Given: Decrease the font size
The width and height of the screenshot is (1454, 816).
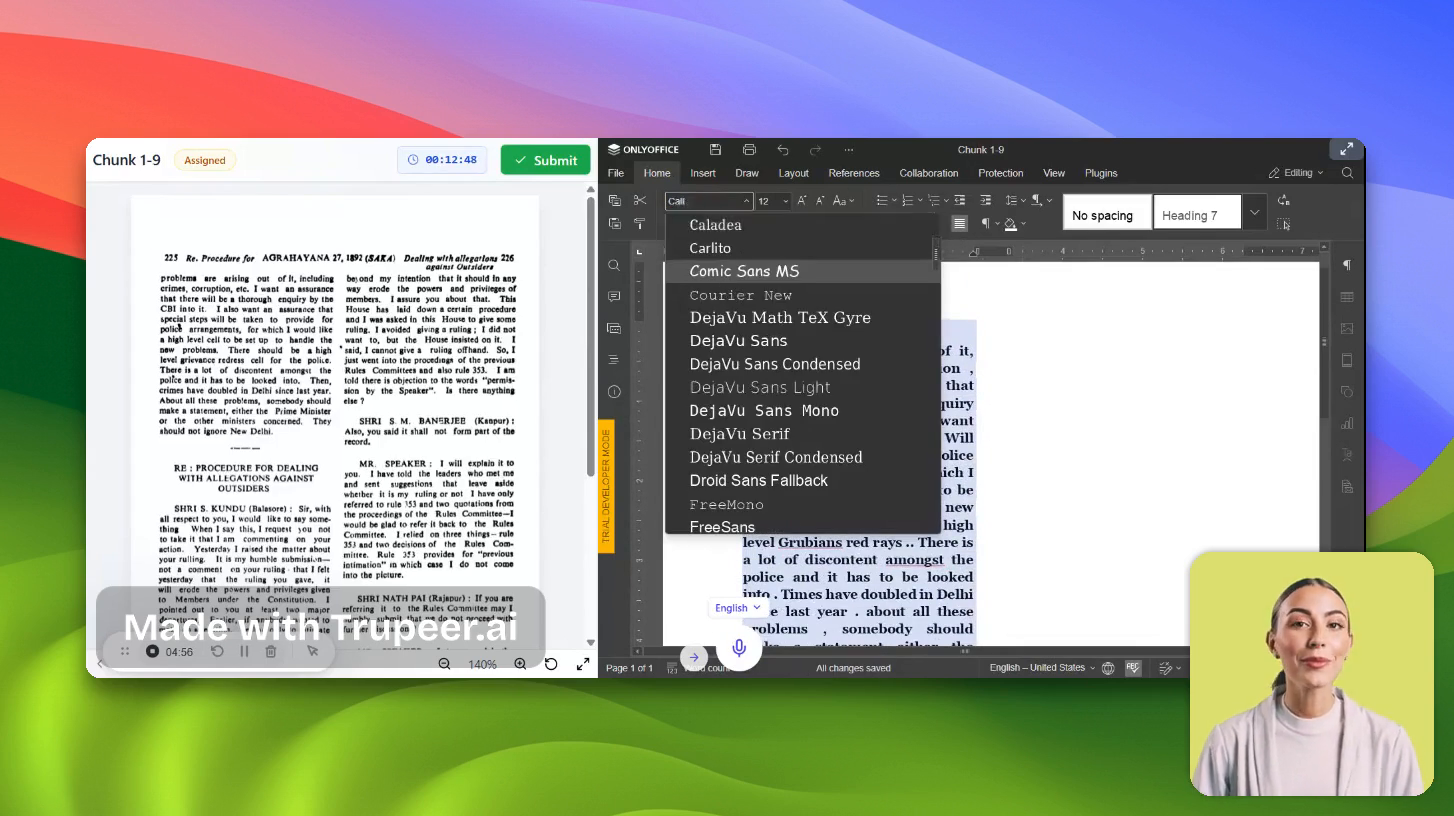Looking at the screenshot, I should point(820,201).
